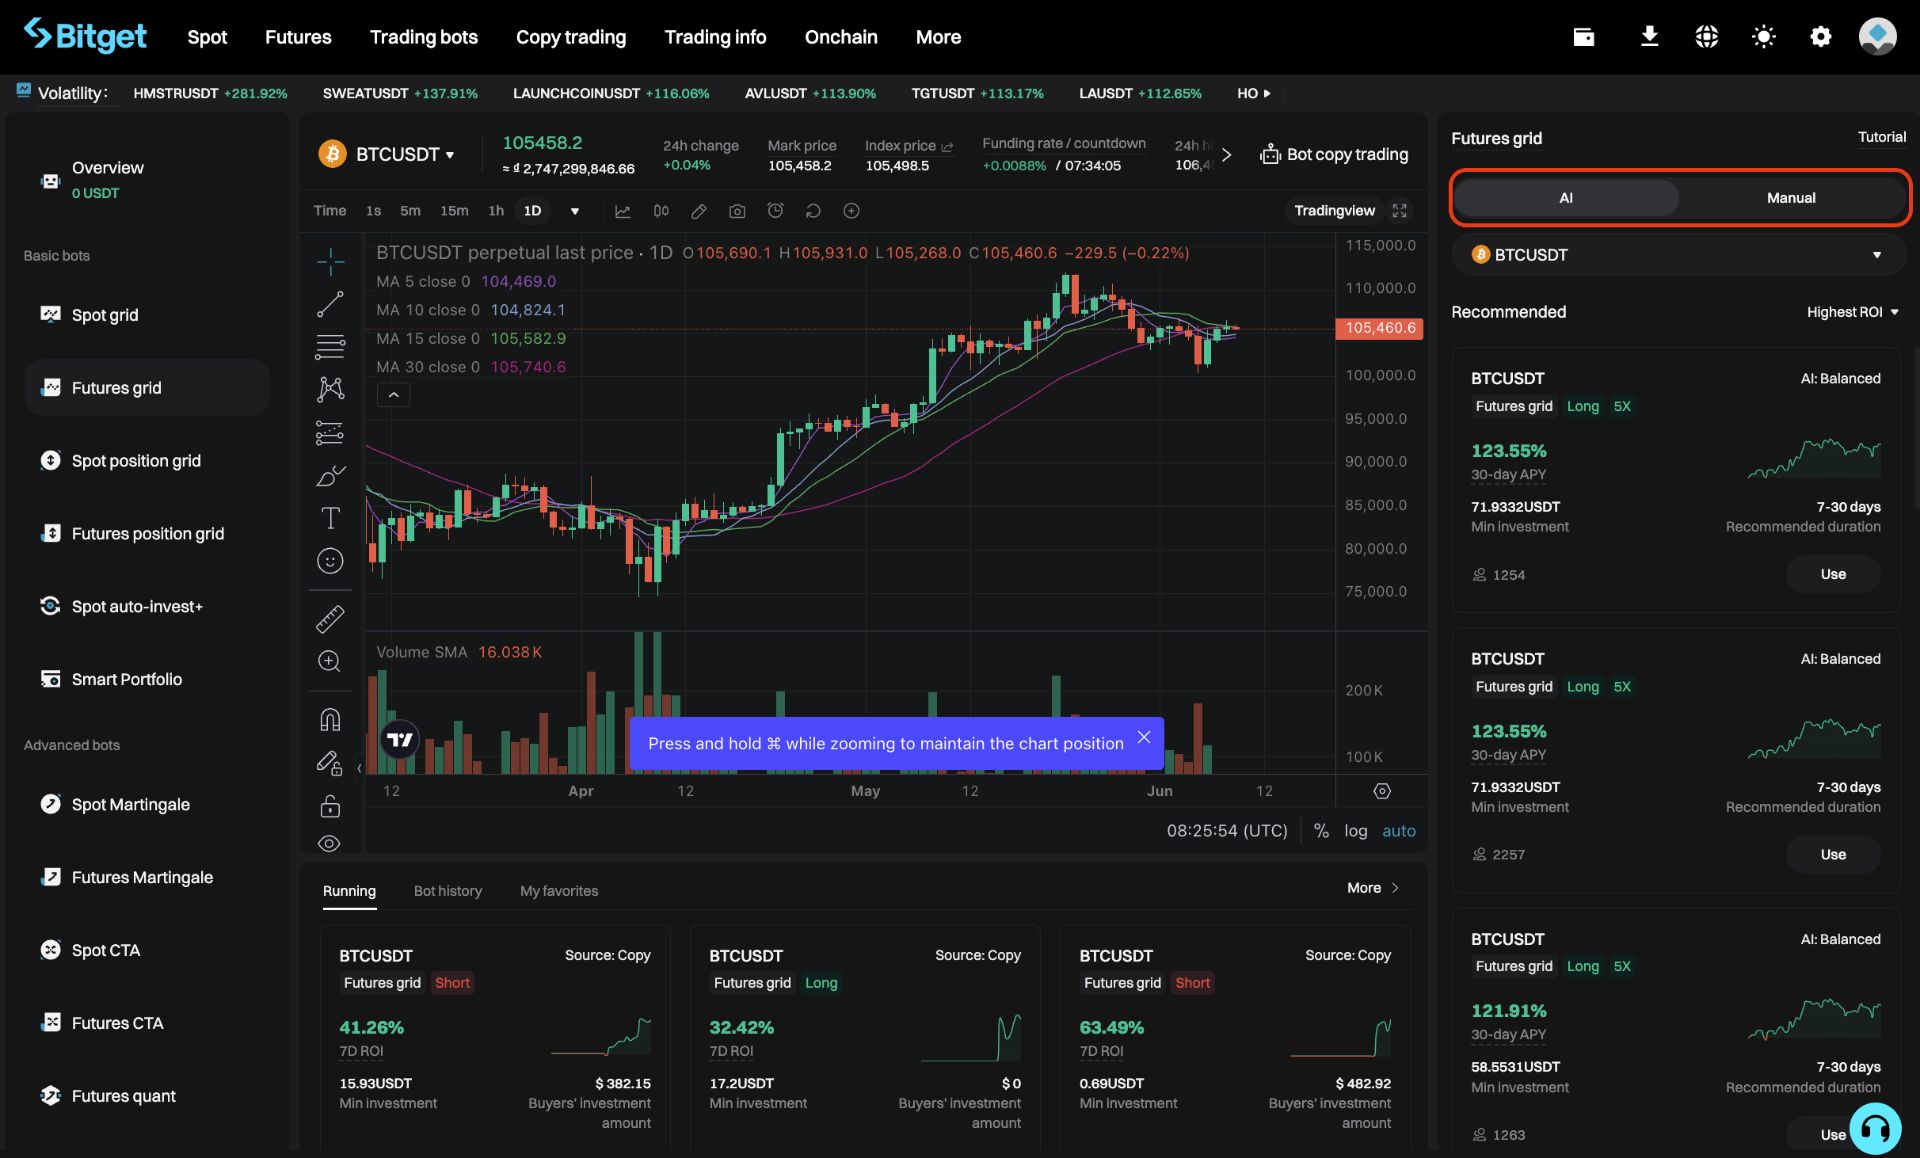The image size is (1920, 1158).
Task: Expand chart to fullscreen
Action: point(1400,211)
